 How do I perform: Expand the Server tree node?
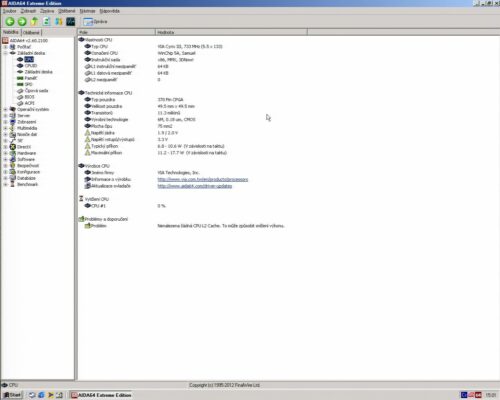tap(5, 116)
